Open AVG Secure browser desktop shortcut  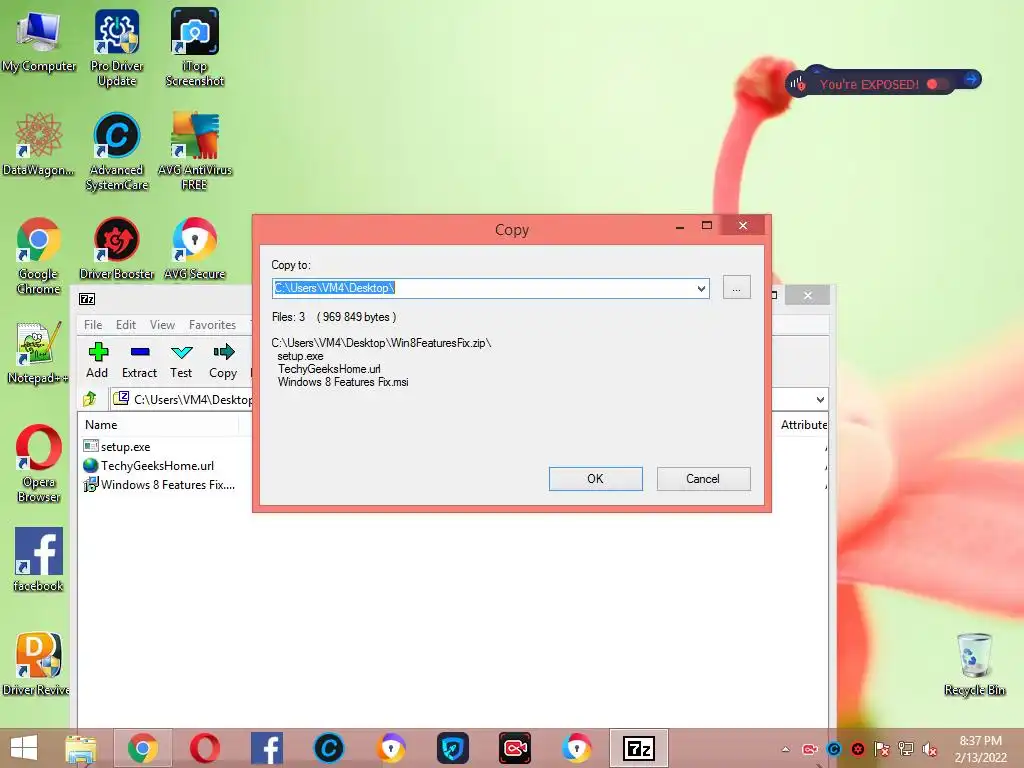click(x=195, y=249)
